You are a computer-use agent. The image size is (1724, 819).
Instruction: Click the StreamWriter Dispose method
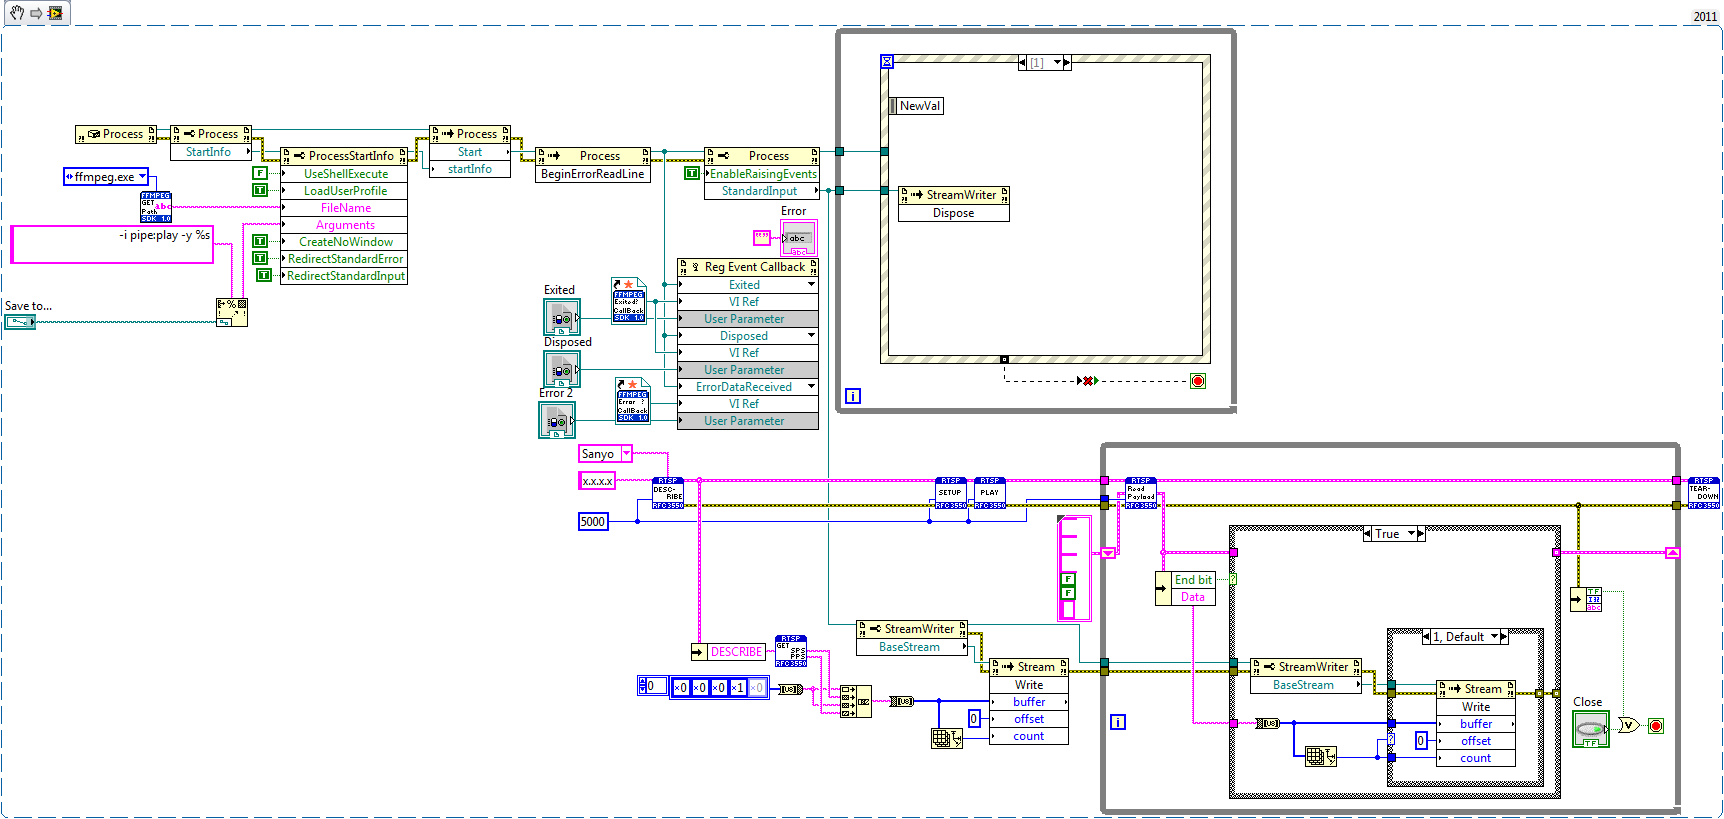click(954, 212)
